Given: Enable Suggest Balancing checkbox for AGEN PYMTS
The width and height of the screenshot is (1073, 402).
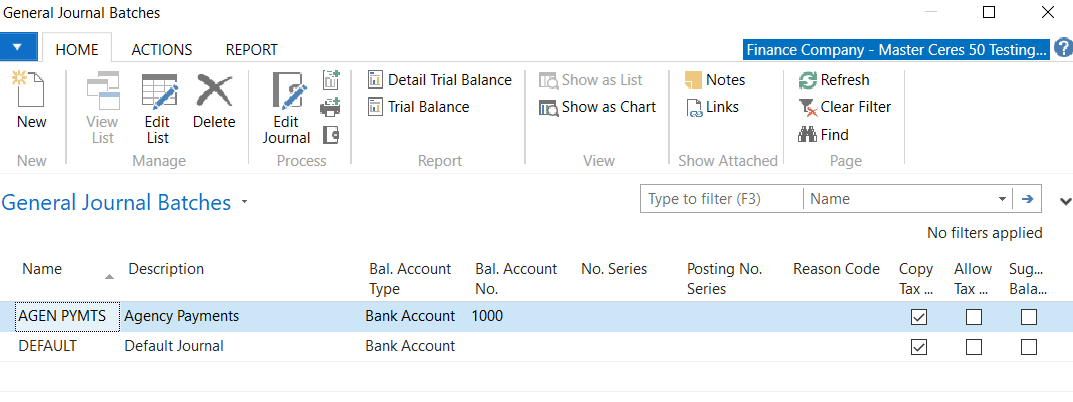Looking at the screenshot, I should point(1028,317).
